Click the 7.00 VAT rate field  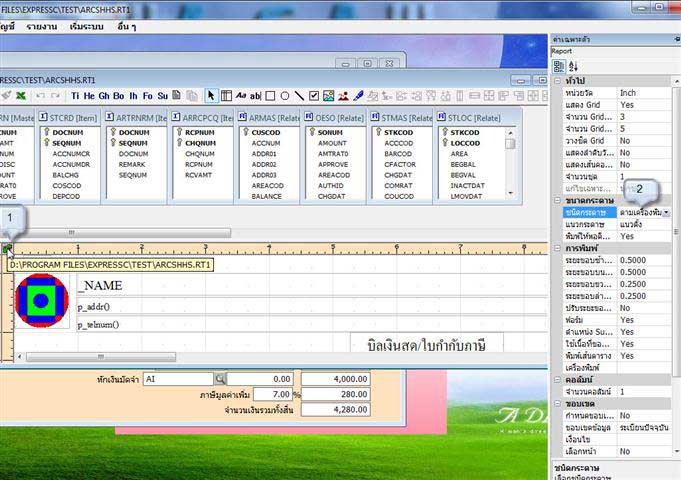(x=273, y=394)
